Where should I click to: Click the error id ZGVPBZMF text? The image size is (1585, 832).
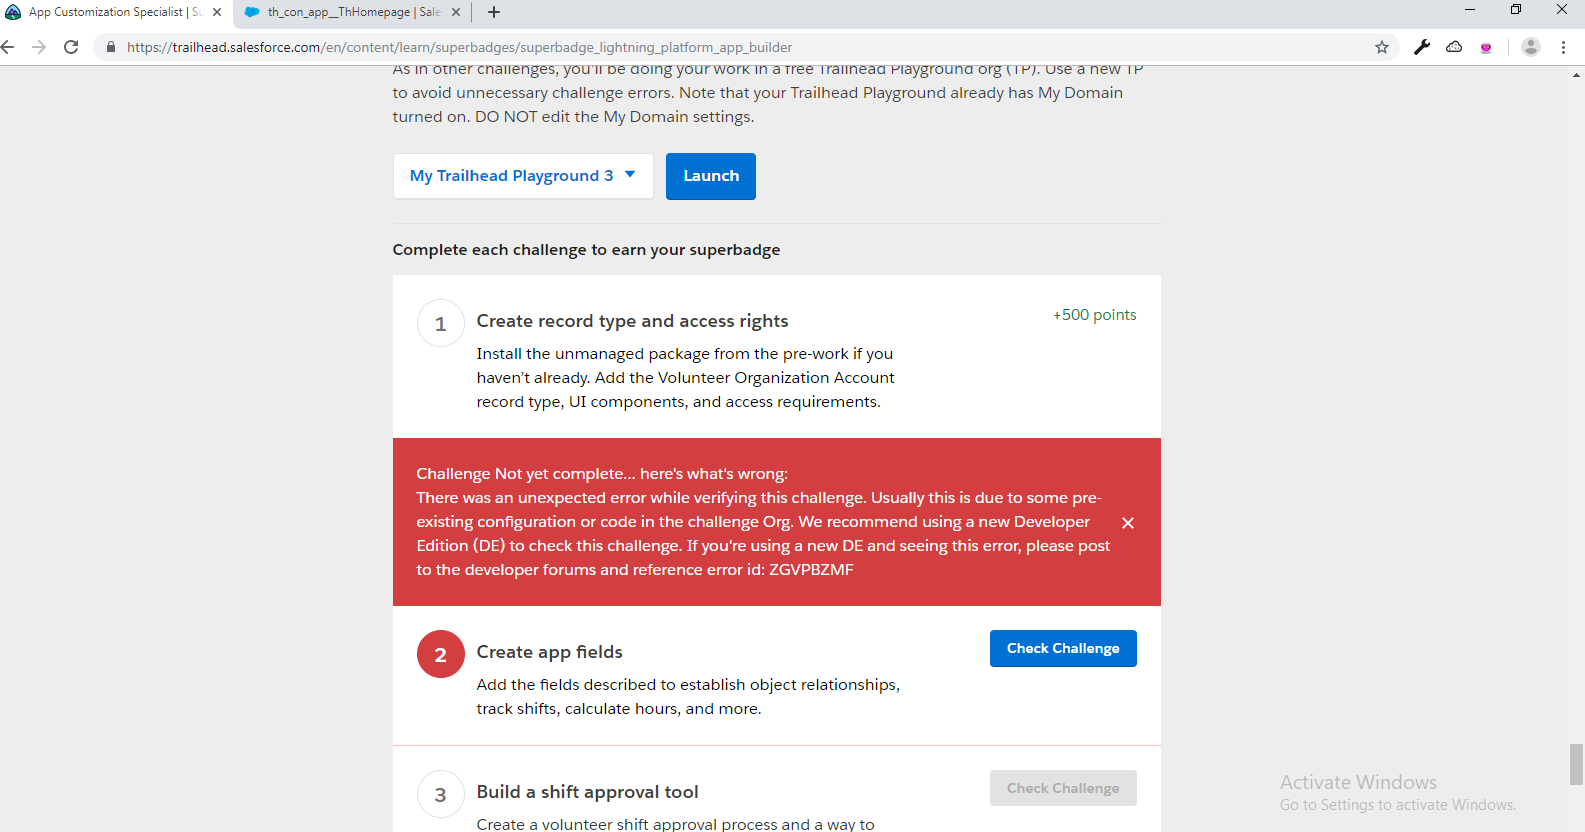coord(811,570)
